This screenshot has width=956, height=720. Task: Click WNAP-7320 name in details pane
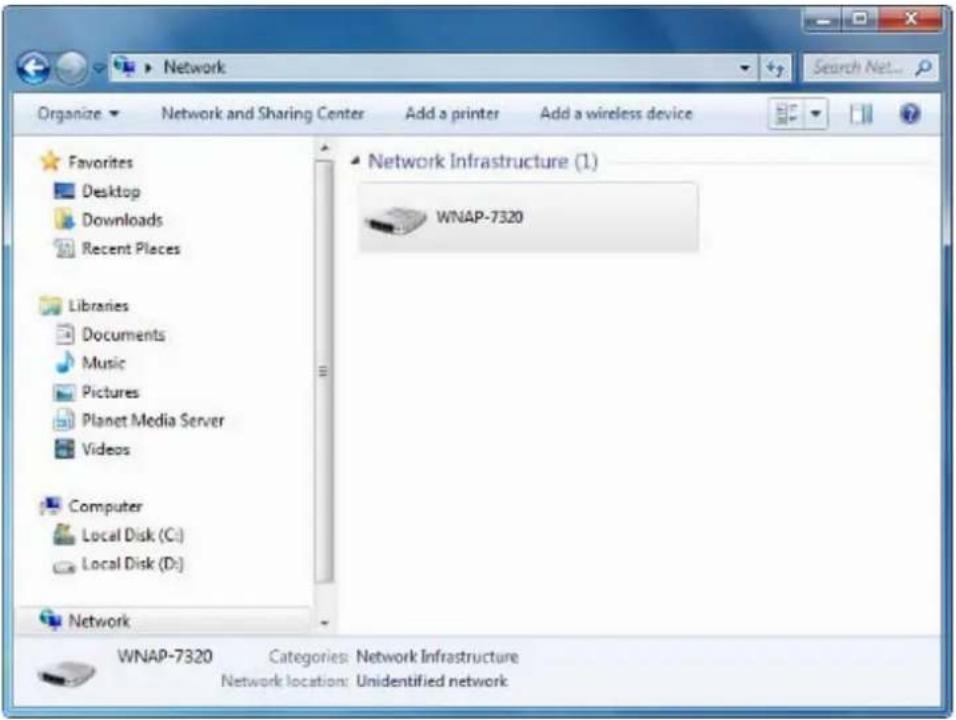click(165, 657)
